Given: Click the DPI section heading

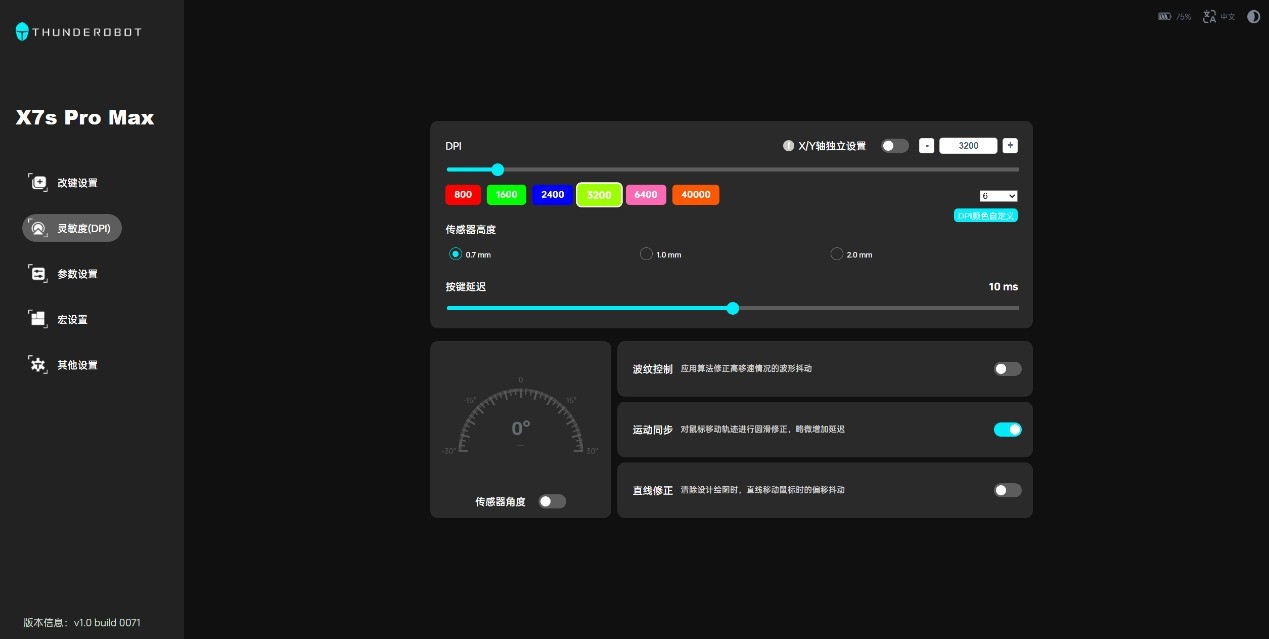Looking at the screenshot, I should click(454, 146).
